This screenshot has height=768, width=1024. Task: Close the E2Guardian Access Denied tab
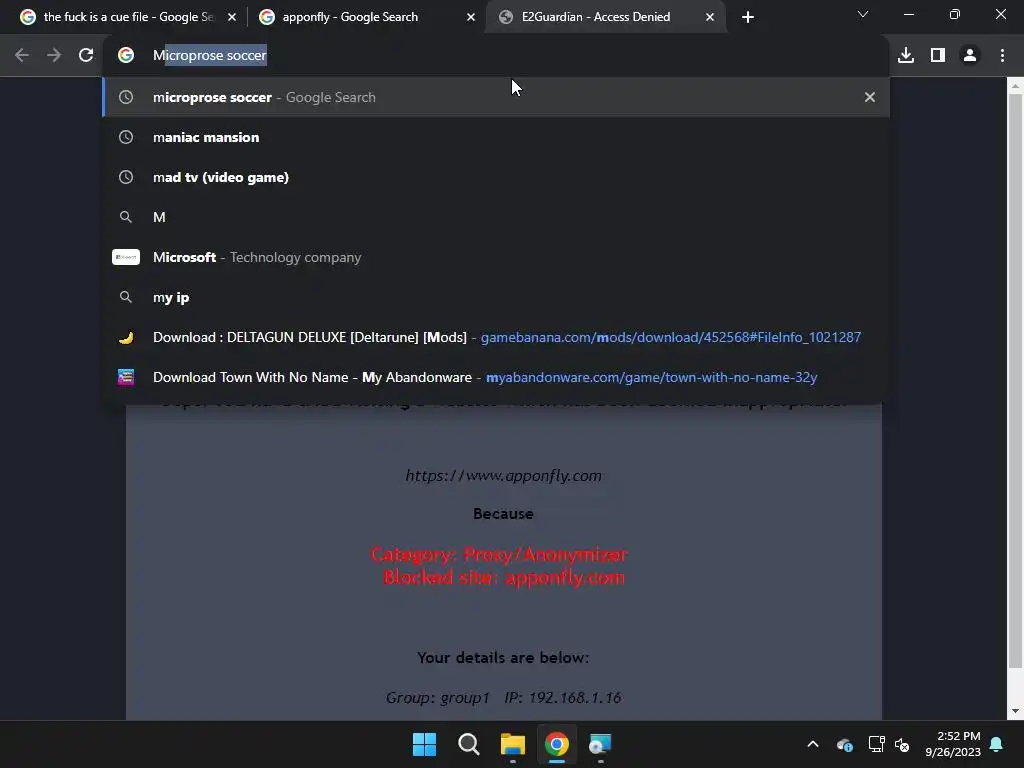point(710,17)
